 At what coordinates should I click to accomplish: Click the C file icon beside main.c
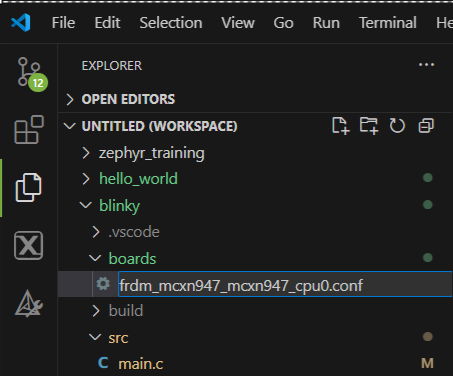103,363
